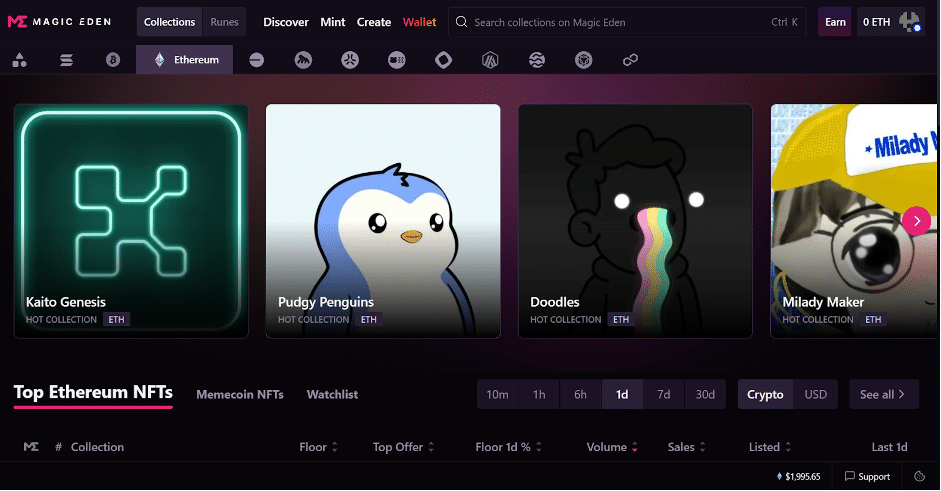This screenshot has height=491, width=941.
Task: Click the search magnifier icon
Action: point(461,22)
